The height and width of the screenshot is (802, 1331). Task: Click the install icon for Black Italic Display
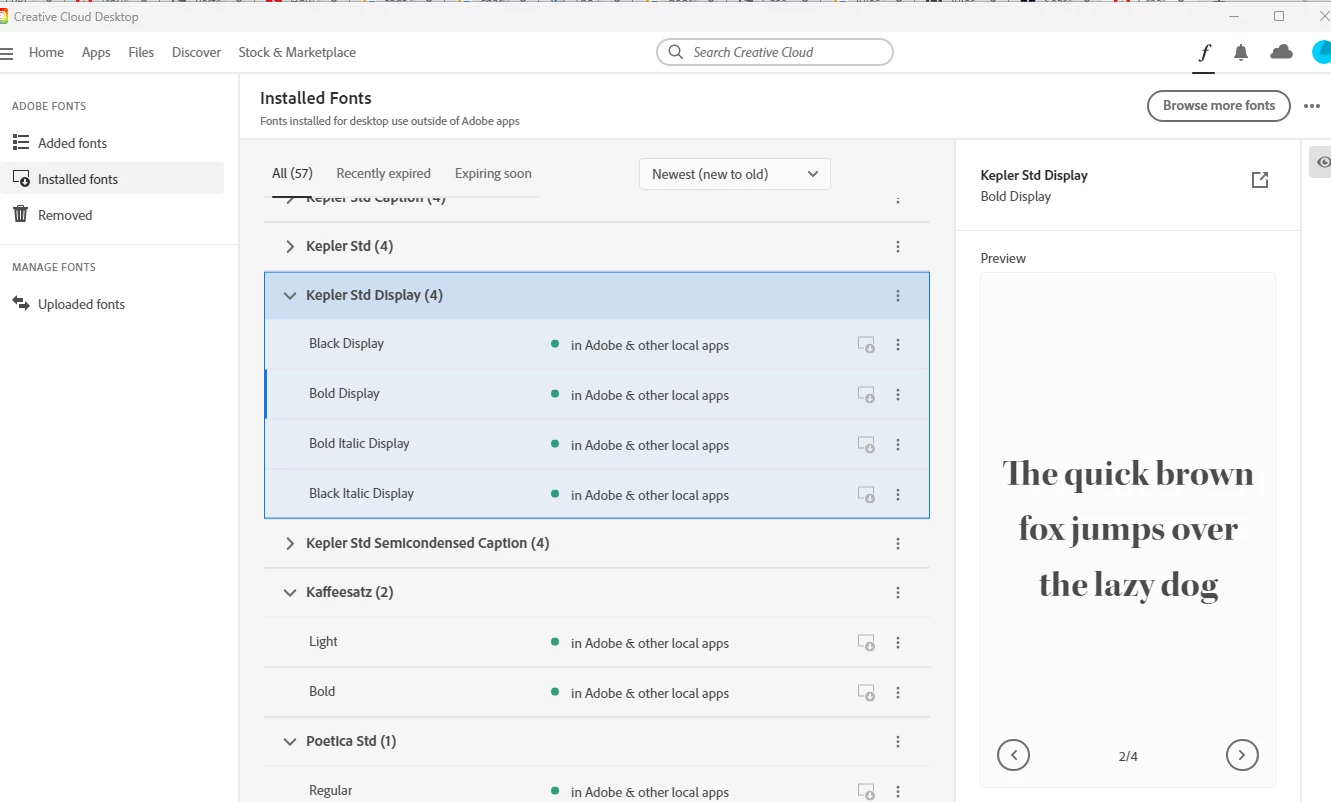866,495
